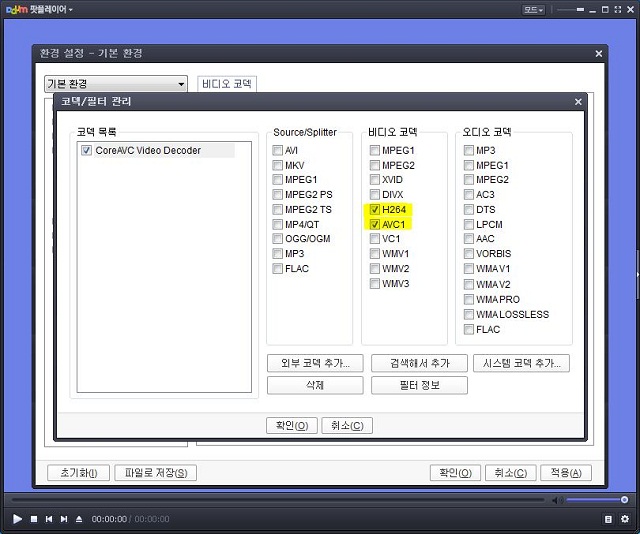Check MP4/QT splitter option
Viewport: 640px width, 534px height.
click(x=278, y=225)
